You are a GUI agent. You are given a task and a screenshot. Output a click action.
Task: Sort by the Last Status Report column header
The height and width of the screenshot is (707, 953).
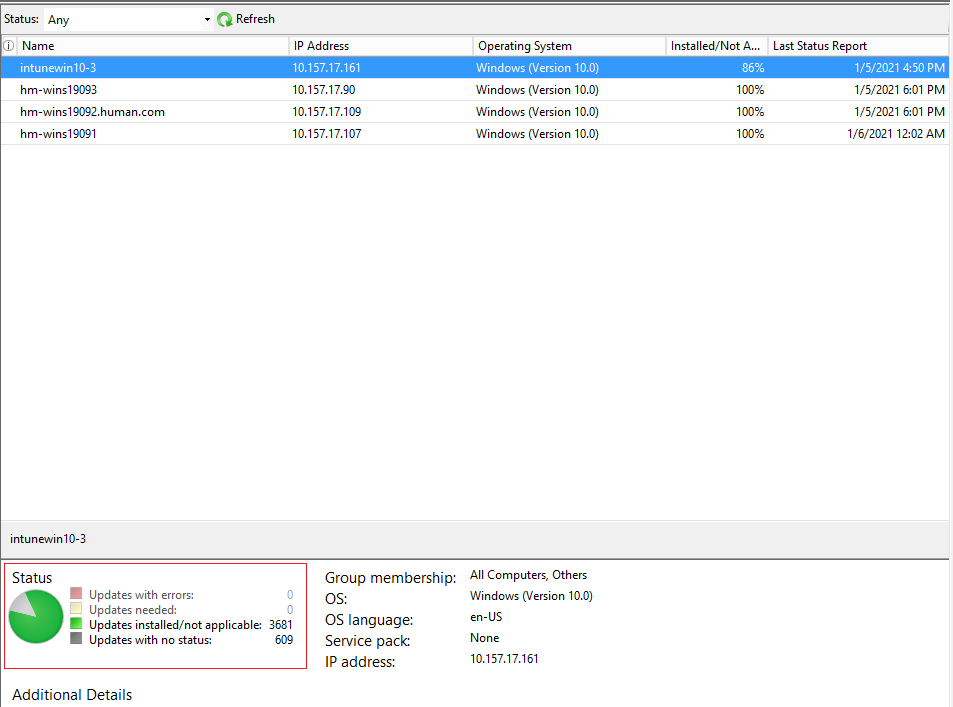(x=820, y=45)
